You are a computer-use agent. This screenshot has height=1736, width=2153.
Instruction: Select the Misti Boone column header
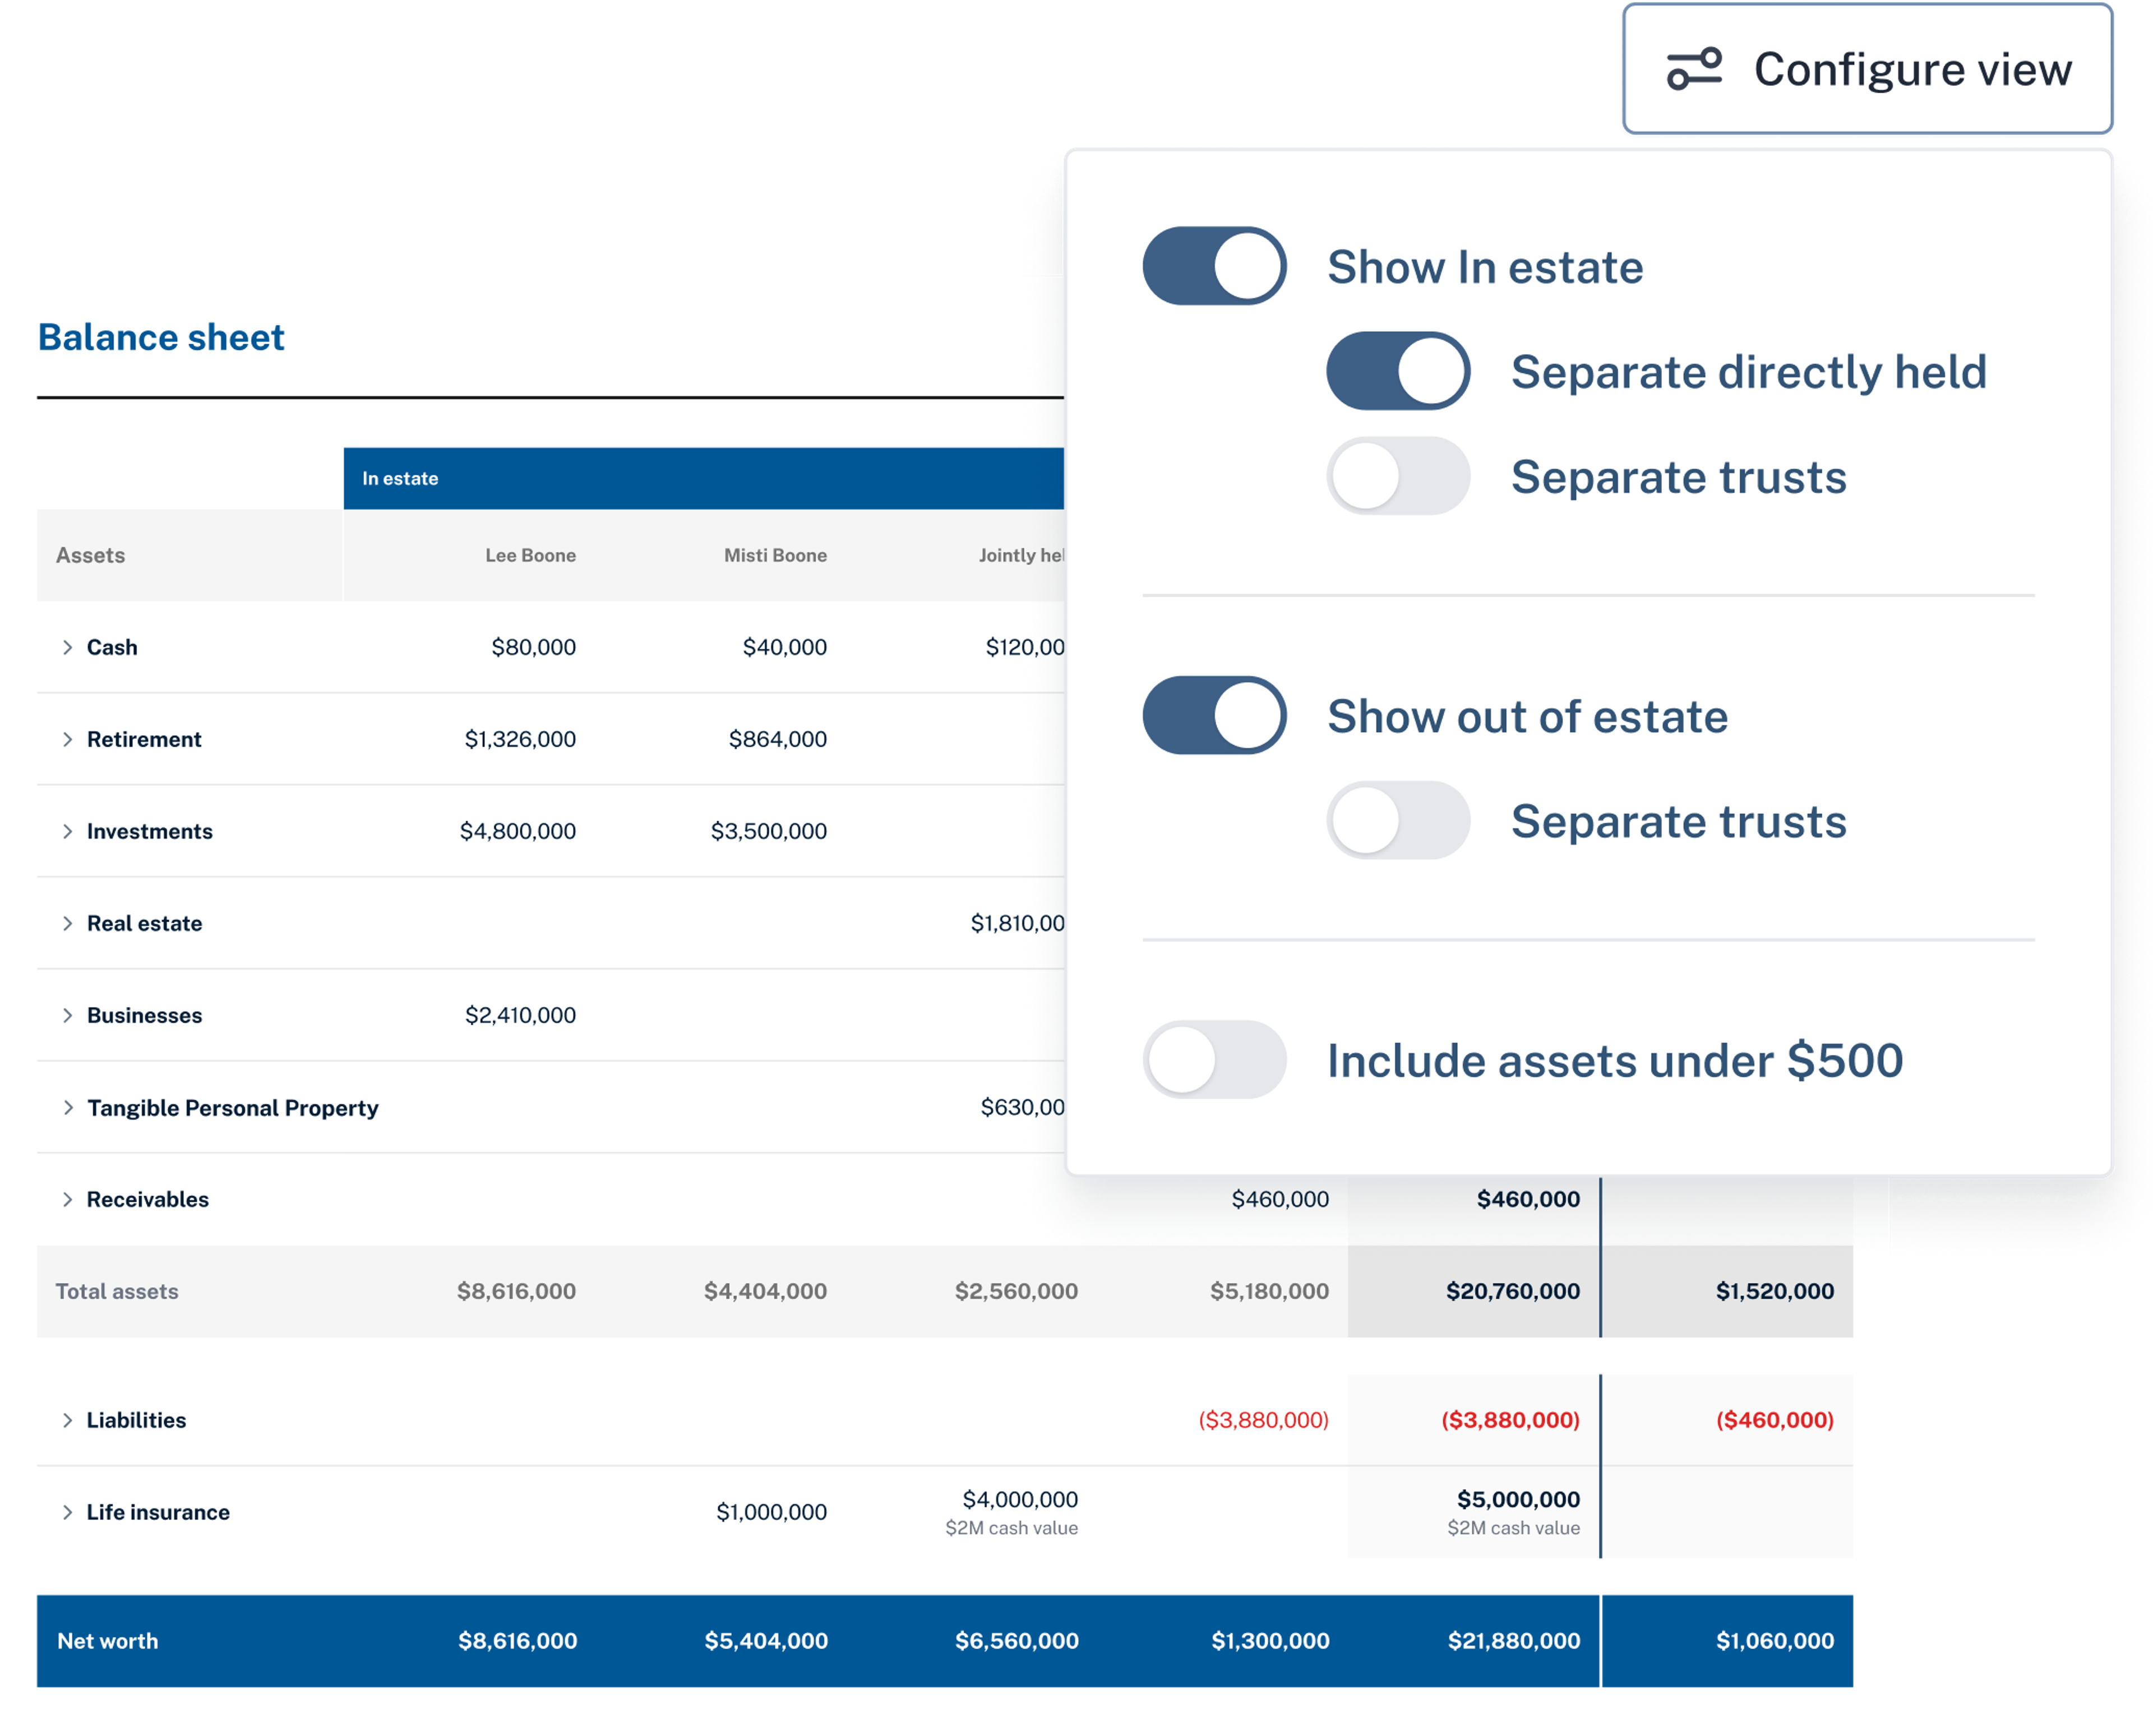(775, 555)
